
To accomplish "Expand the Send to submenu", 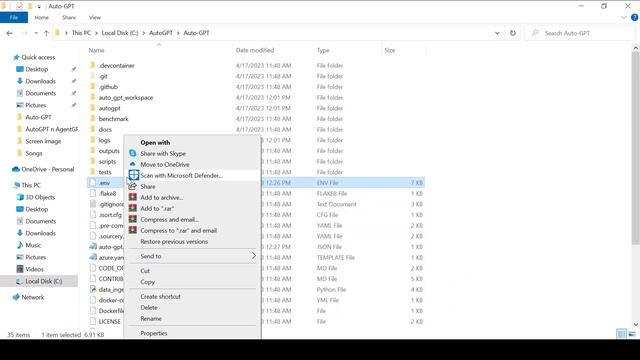I will pos(192,256).
